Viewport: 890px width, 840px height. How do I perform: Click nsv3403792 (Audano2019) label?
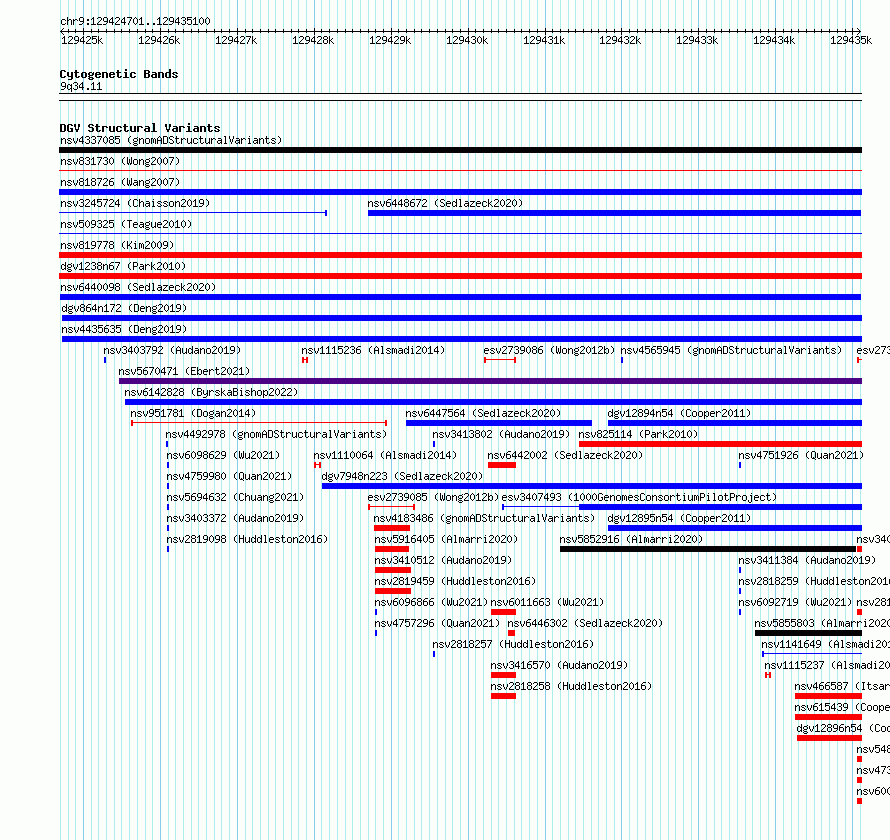click(172, 350)
